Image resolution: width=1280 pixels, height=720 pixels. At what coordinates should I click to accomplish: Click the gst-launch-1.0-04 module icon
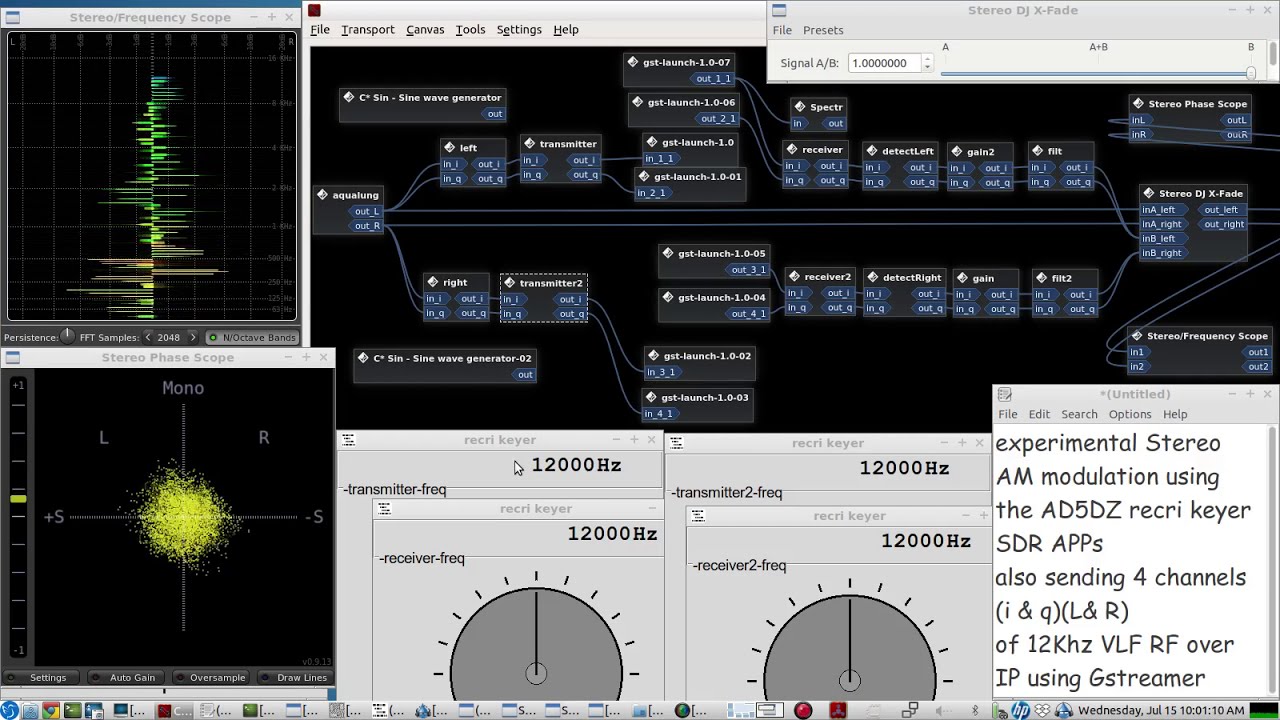click(668, 297)
